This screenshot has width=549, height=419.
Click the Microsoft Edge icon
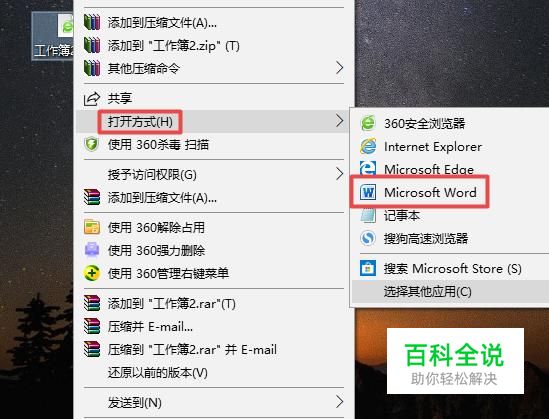368,168
